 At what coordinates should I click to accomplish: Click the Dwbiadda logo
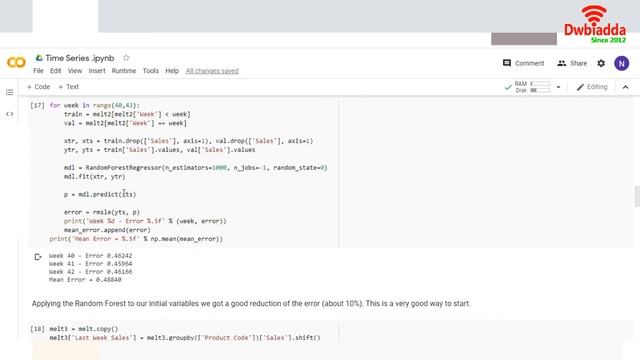tap(595, 24)
